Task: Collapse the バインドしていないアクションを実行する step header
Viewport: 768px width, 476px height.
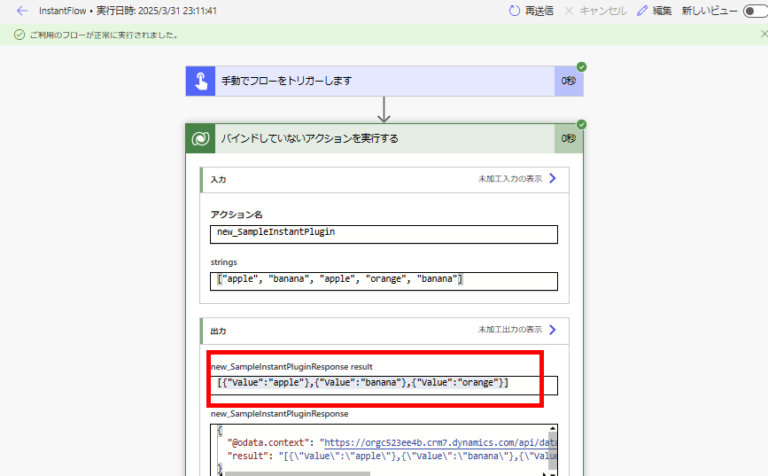Action: click(380, 138)
